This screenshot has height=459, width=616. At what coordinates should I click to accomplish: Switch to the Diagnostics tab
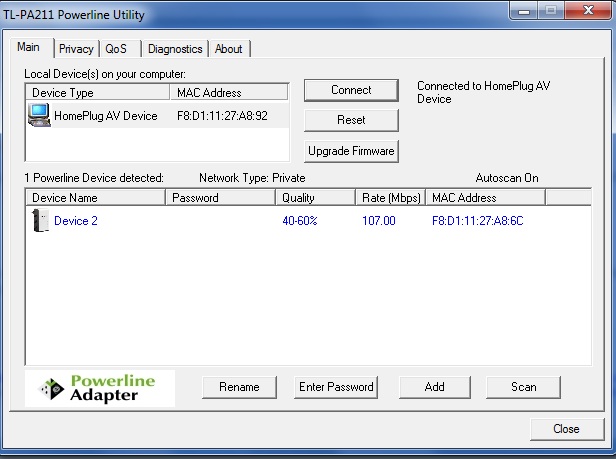[175, 49]
